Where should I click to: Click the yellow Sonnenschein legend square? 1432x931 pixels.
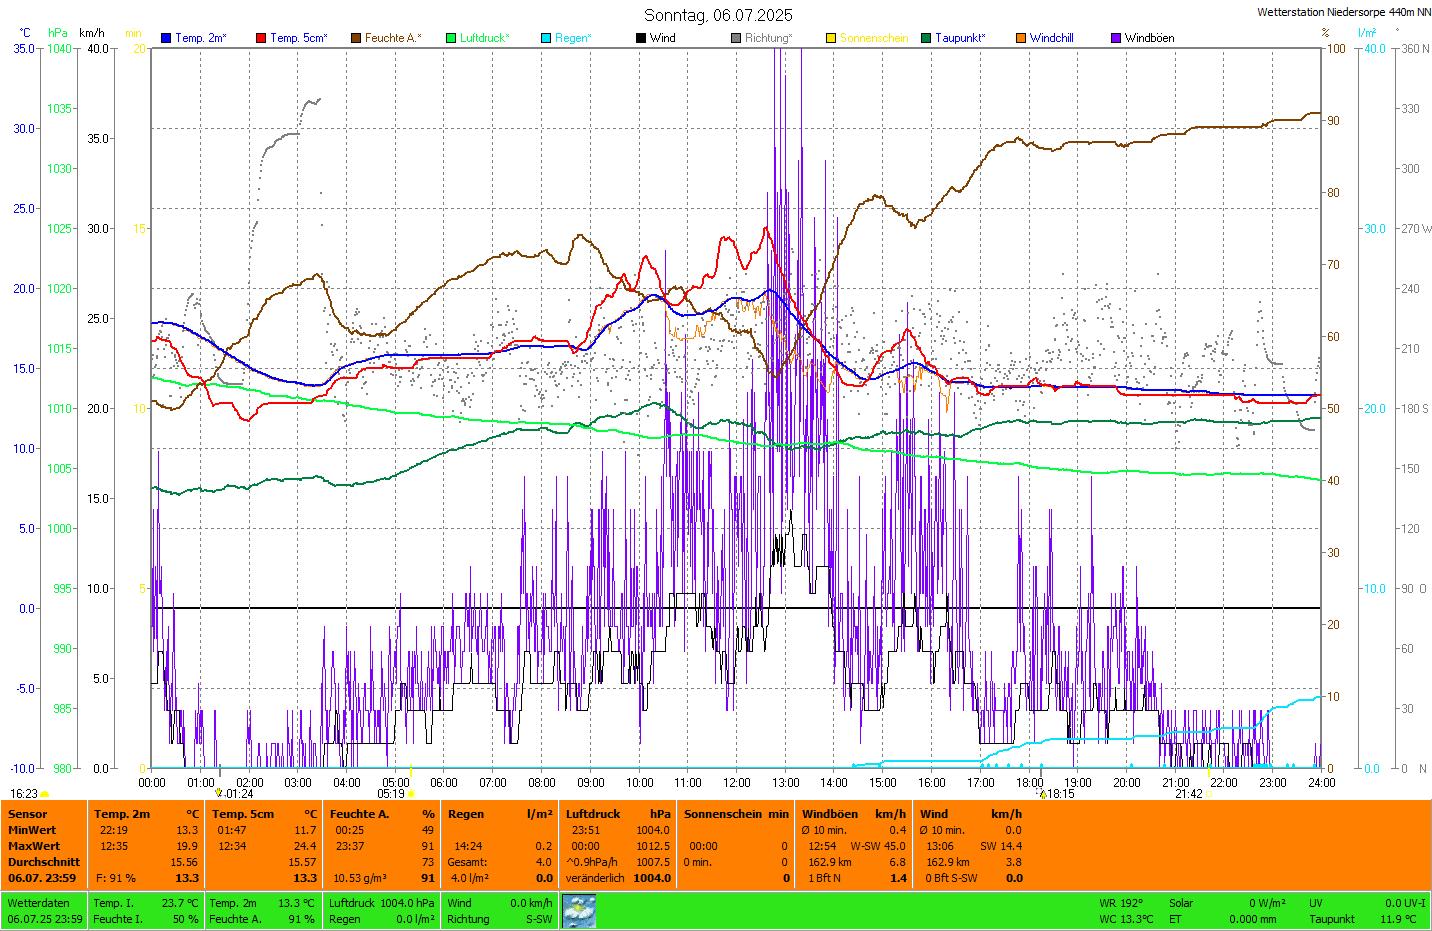[831, 38]
